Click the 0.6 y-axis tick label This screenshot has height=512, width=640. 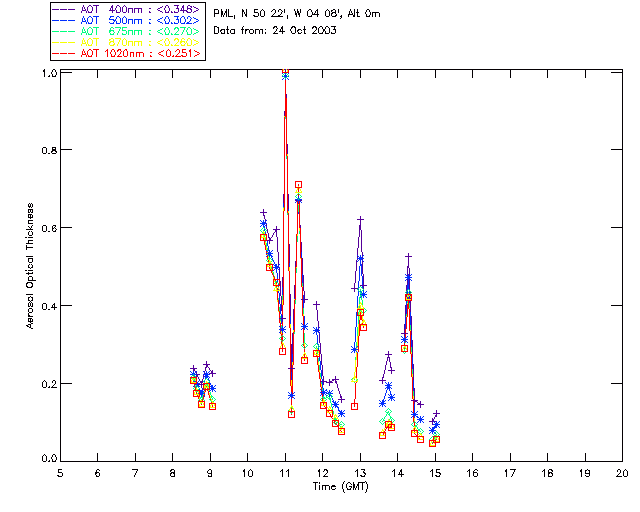pyautogui.click(x=49, y=228)
